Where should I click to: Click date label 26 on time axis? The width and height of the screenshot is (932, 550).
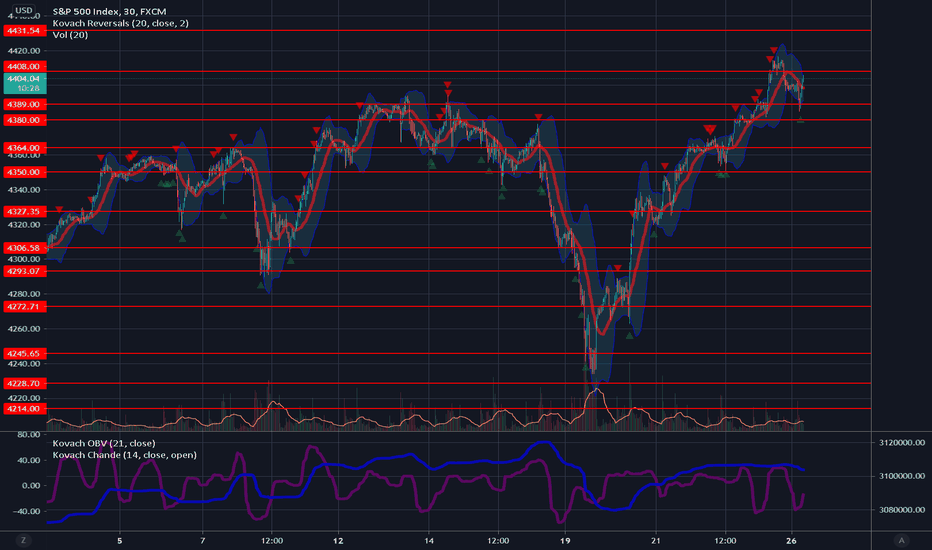[791, 540]
